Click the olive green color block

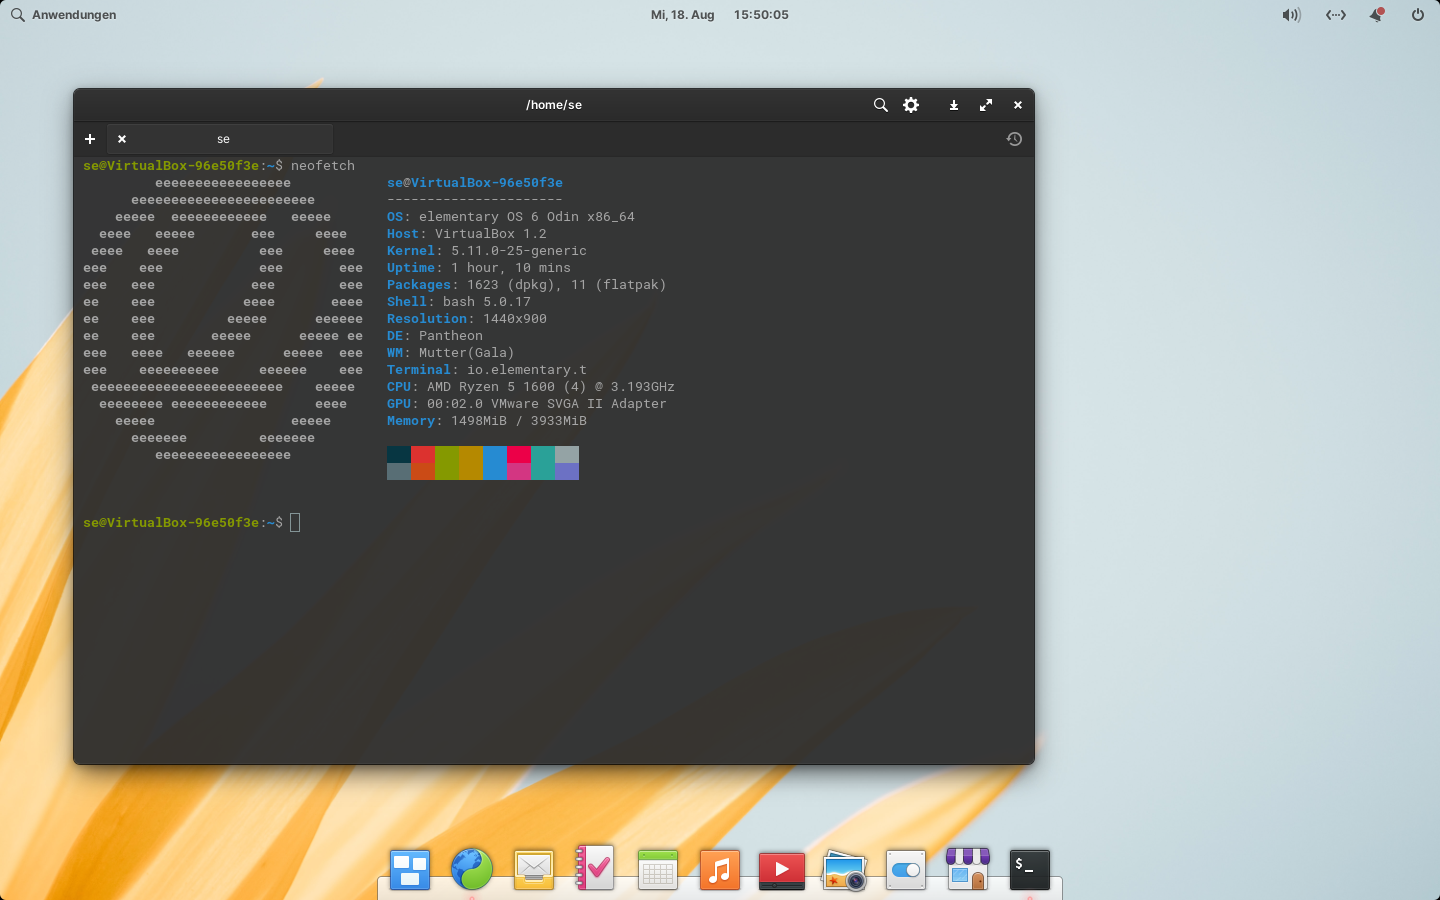[447, 463]
